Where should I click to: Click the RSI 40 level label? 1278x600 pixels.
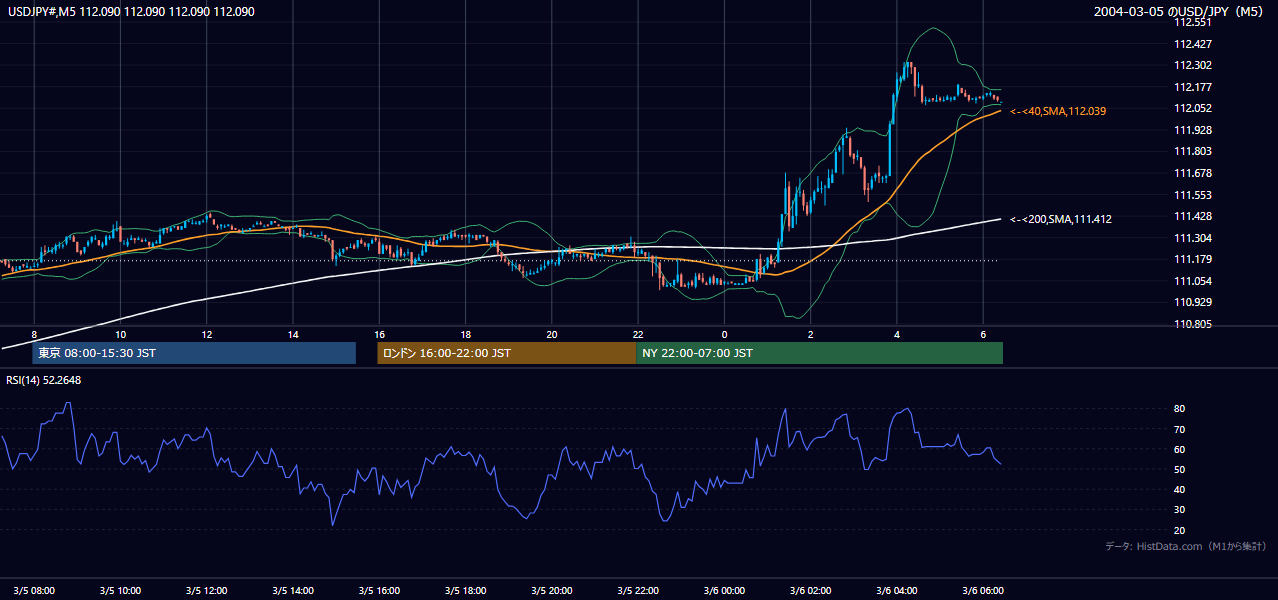point(1180,489)
